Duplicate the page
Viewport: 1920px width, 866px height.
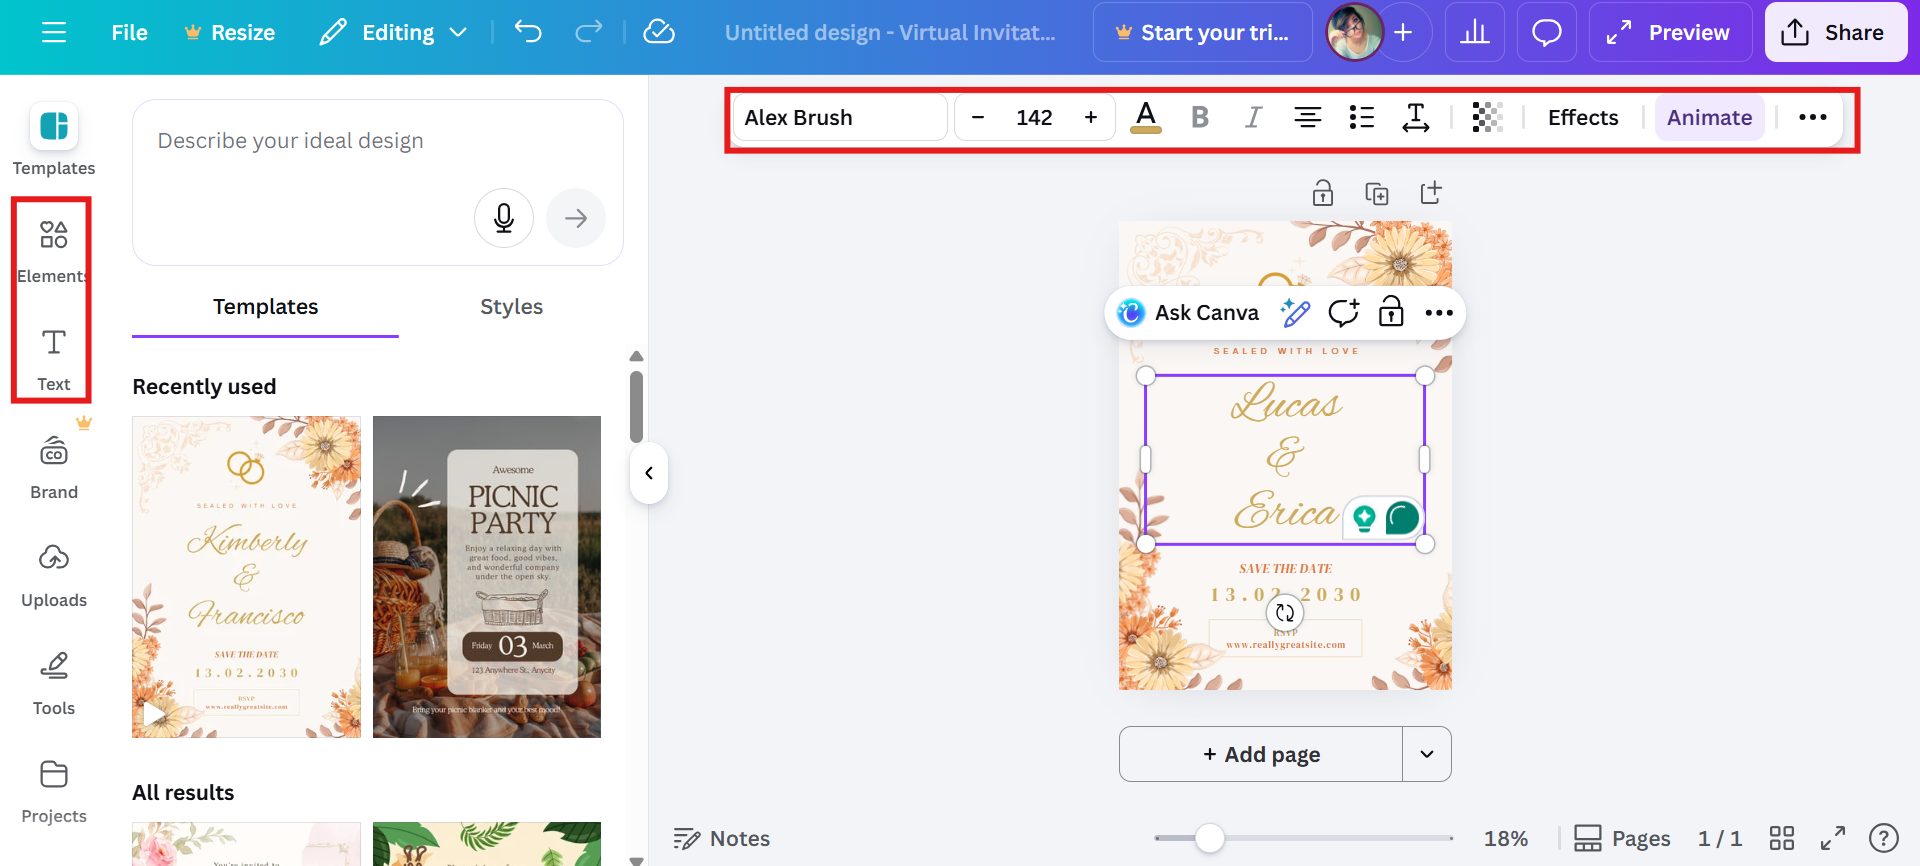[x=1377, y=193]
